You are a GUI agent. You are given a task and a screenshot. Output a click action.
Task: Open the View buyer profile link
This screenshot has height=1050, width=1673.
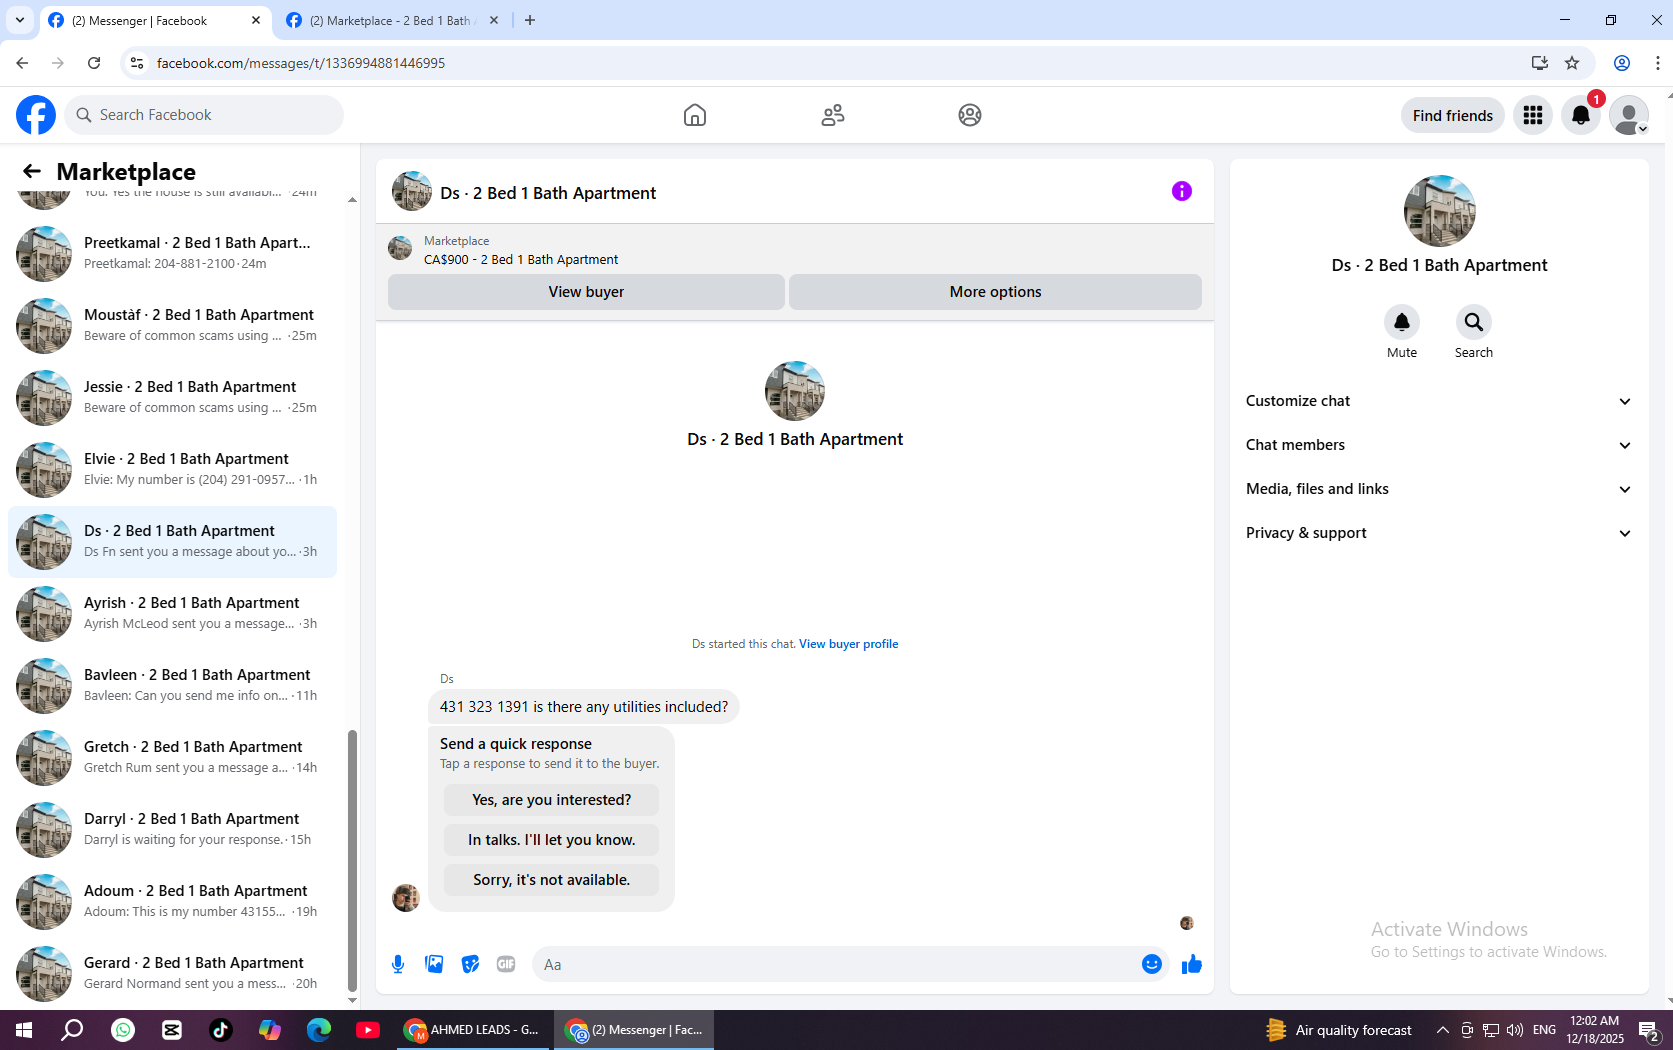click(x=848, y=644)
